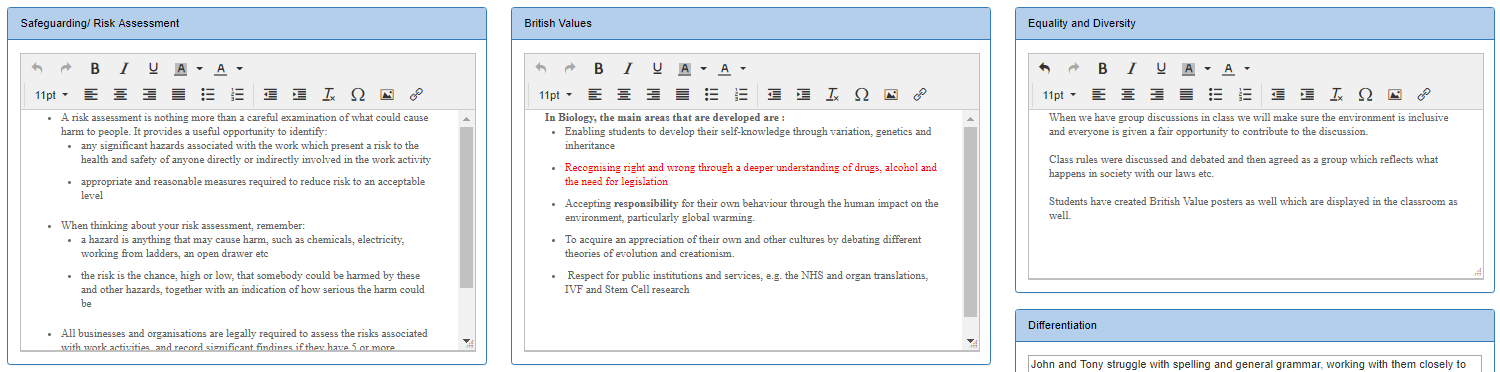The height and width of the screenshot is (372, 1500).
Task: Align right in Safeguarding editor
Action: tap(149, 95)
